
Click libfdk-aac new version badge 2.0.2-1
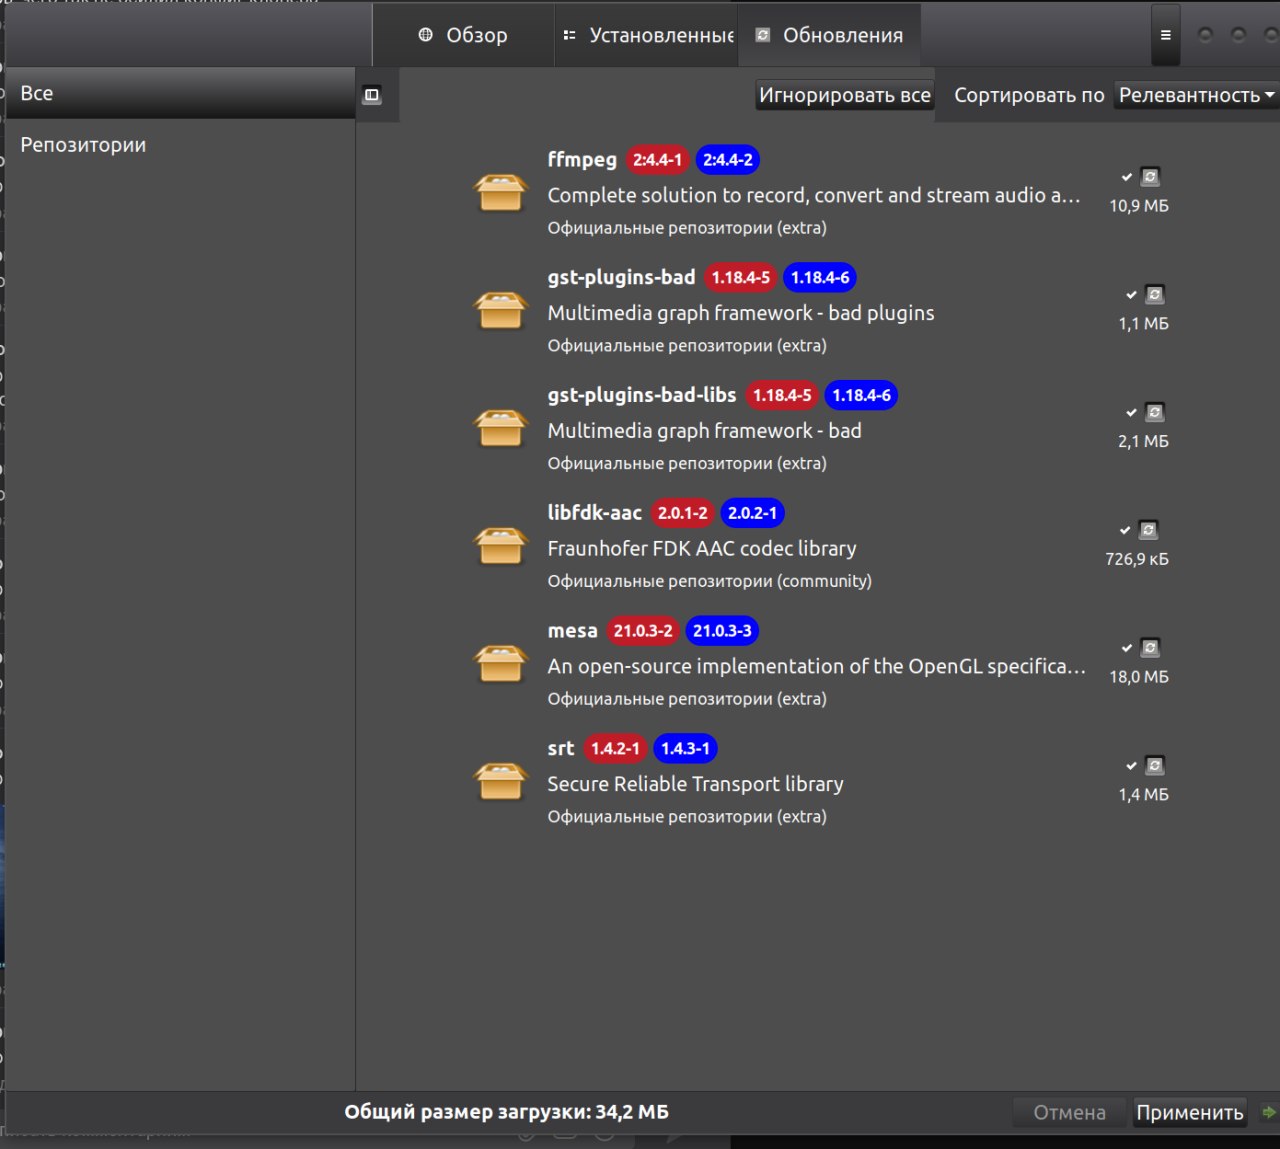pyautogui.click(x=752, y=513)
